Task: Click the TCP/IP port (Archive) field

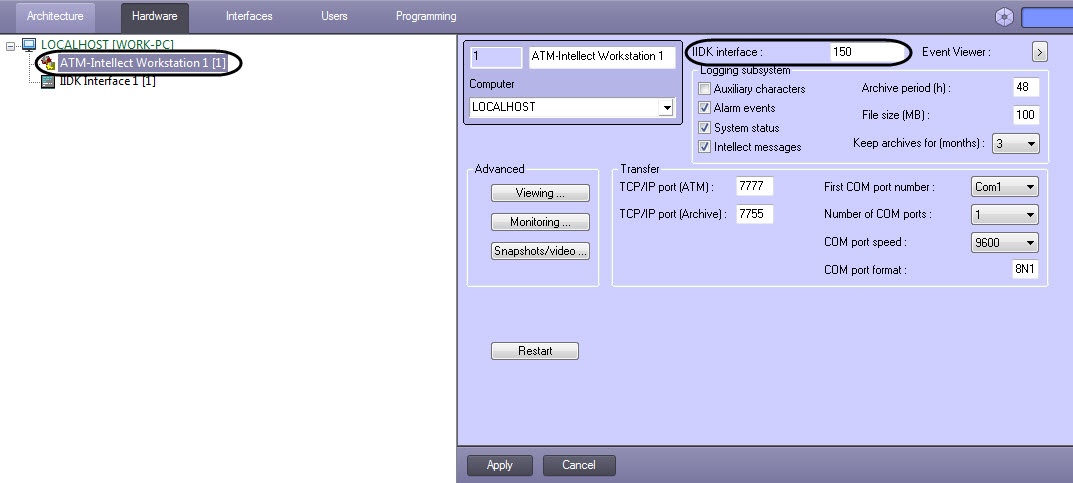Action: [x=755, y=214]
